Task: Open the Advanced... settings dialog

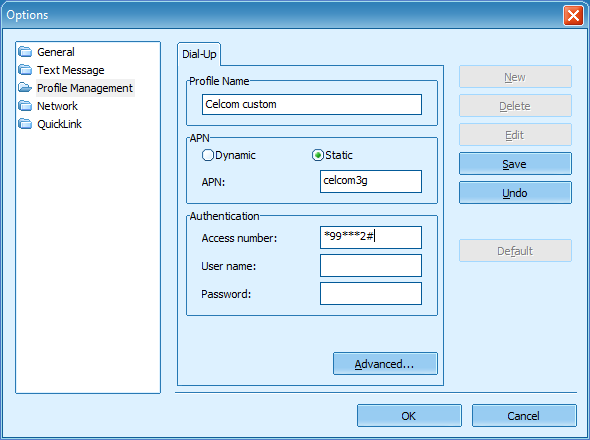Action: tap(385, 364)
